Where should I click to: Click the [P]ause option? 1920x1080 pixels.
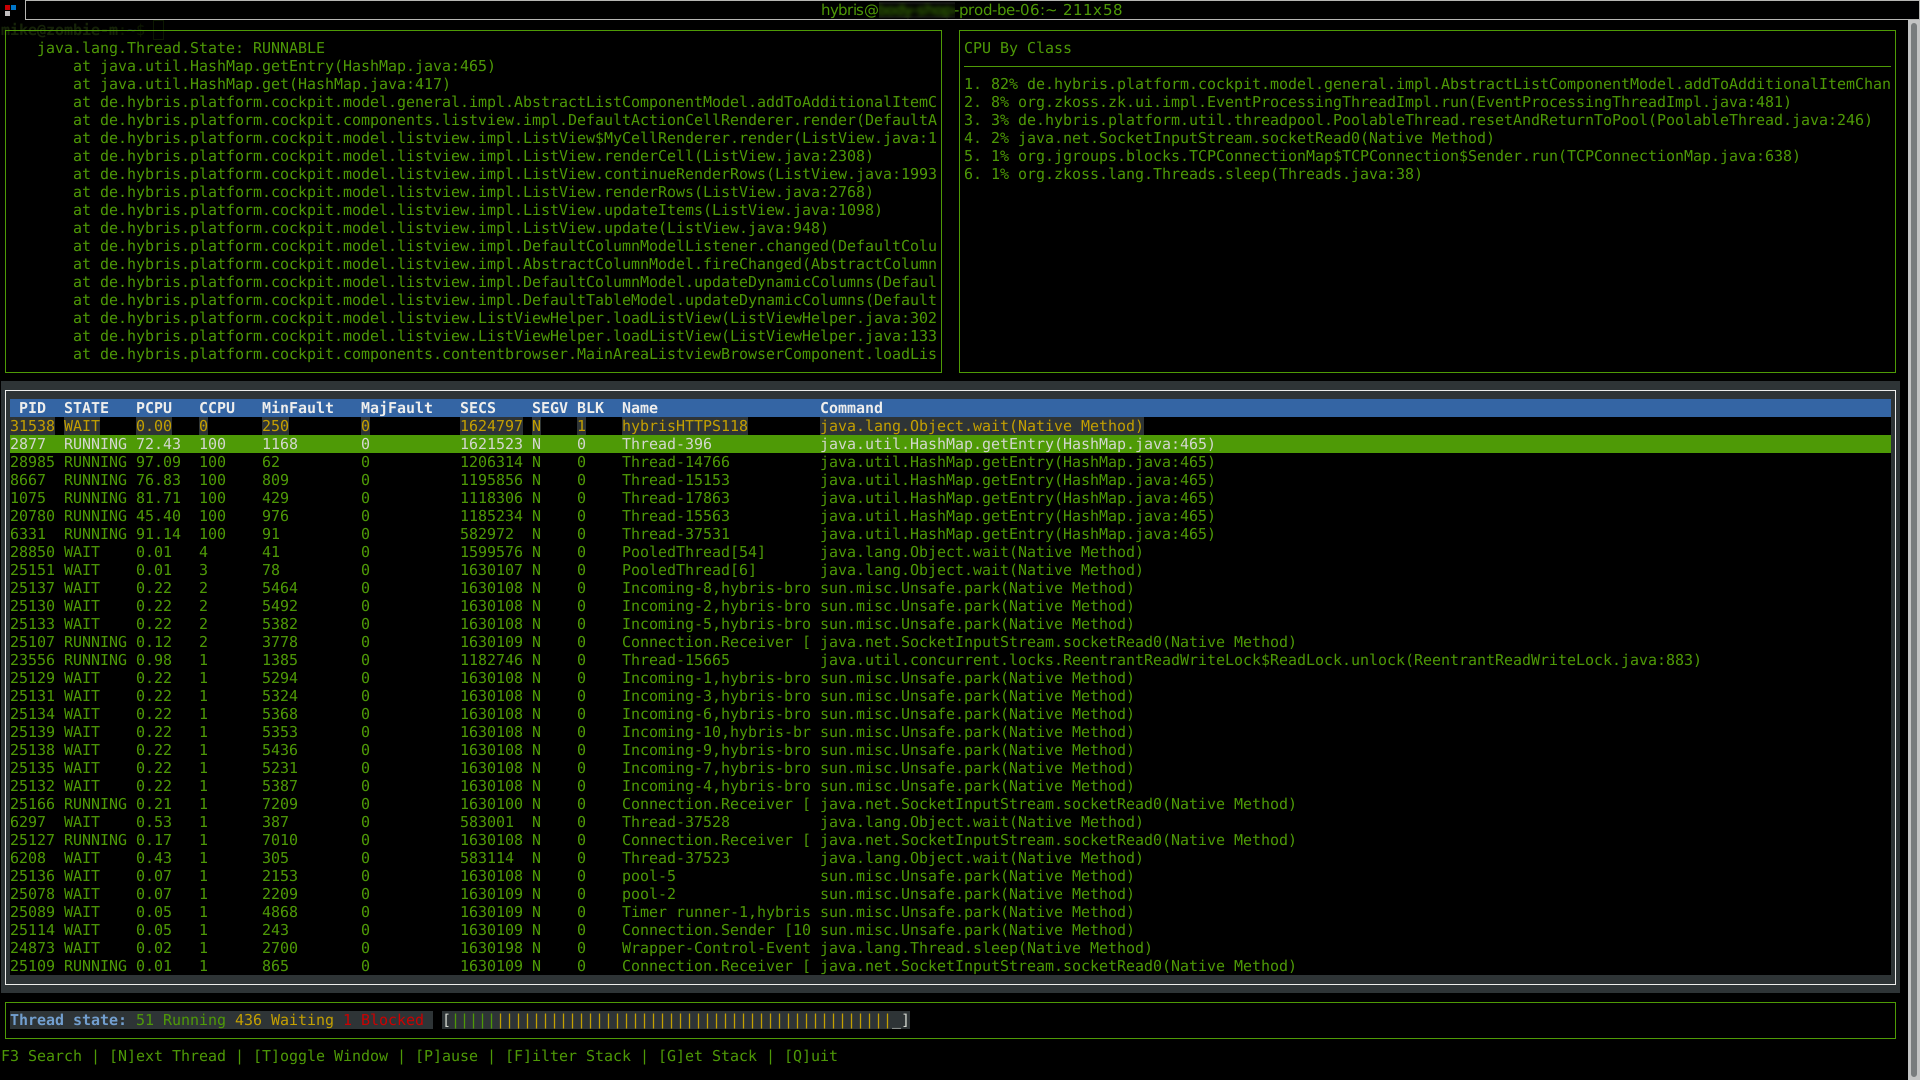(446, 1056)
